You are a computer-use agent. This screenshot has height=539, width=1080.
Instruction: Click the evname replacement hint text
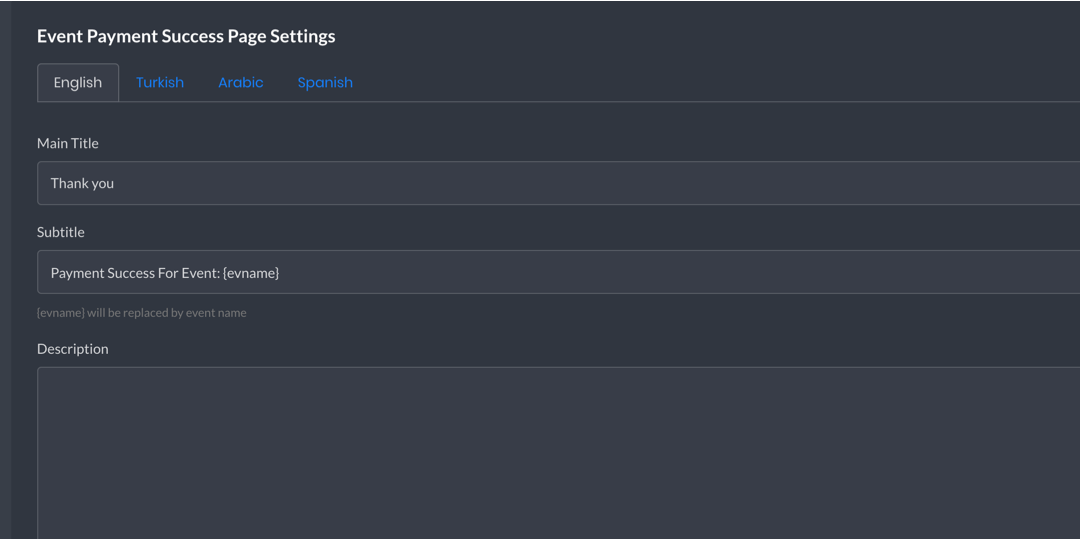141,313
